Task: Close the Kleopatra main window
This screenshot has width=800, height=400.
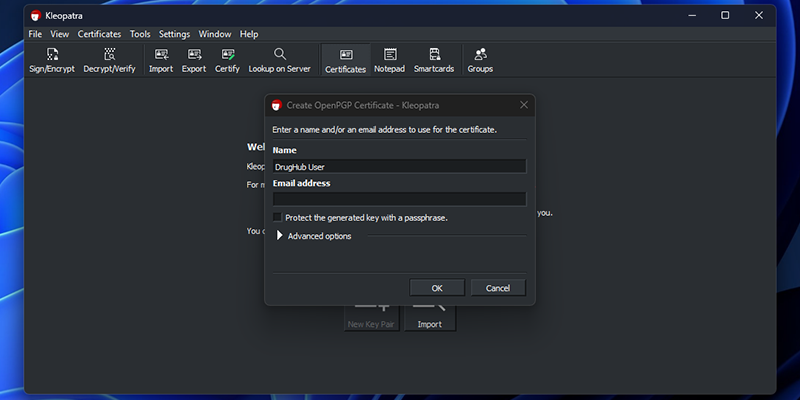Action: pos(759,15)
